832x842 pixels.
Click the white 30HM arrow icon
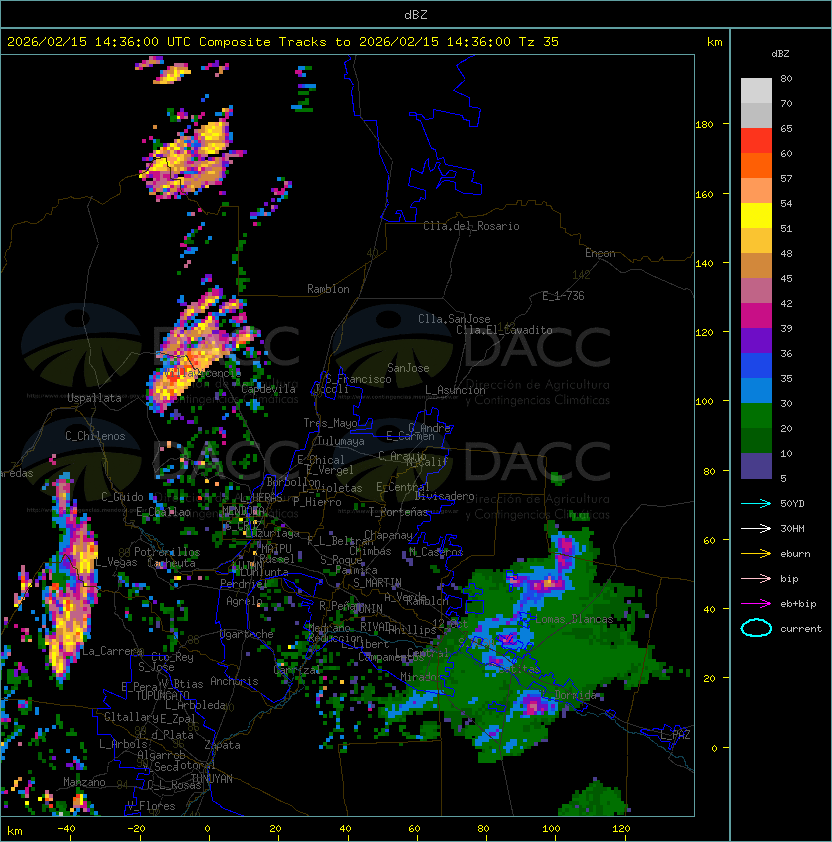(x=756, y=528)
